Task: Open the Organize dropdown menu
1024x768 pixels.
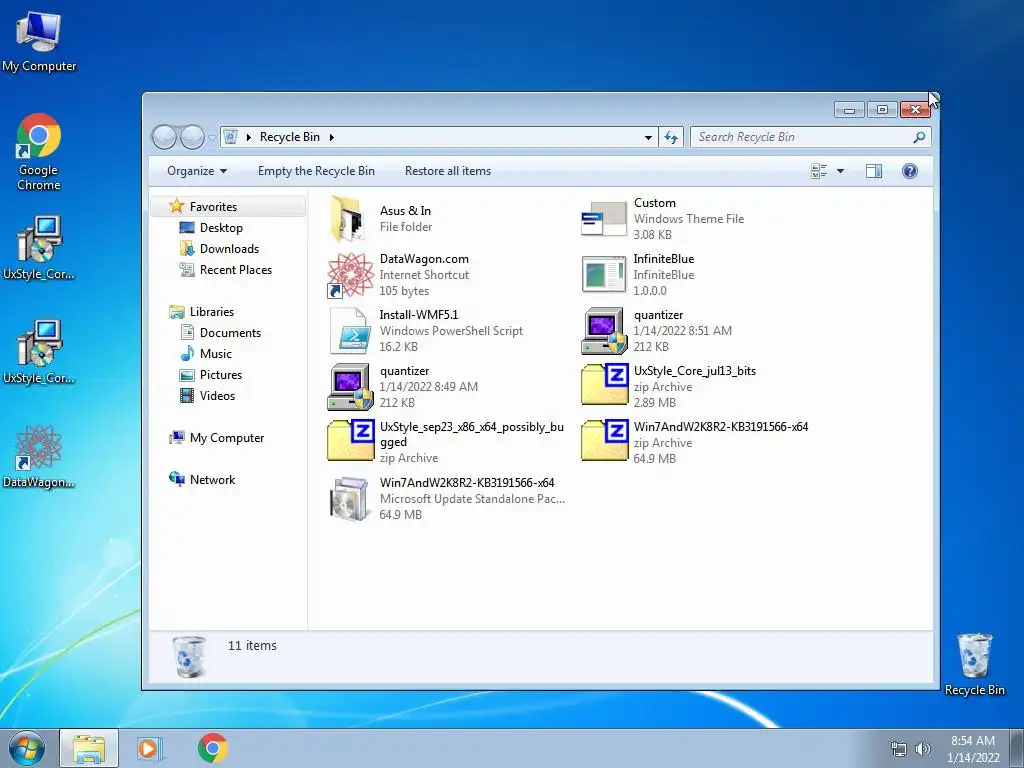Action: coord(197,171)
